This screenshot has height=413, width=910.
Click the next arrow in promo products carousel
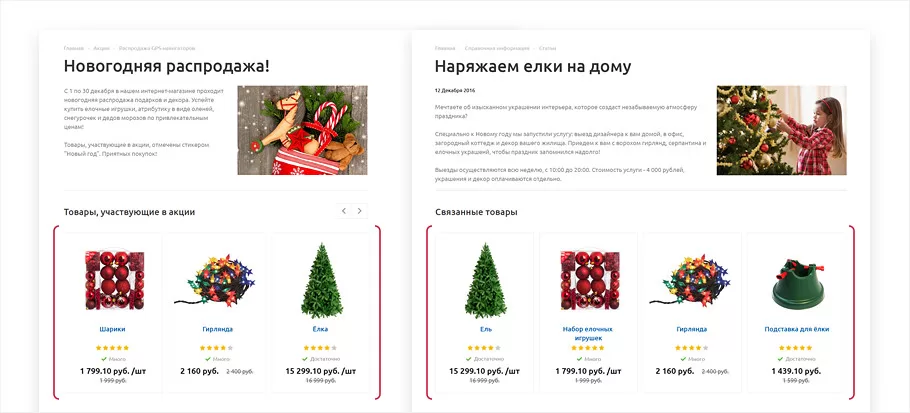click(x=360, y=211)
